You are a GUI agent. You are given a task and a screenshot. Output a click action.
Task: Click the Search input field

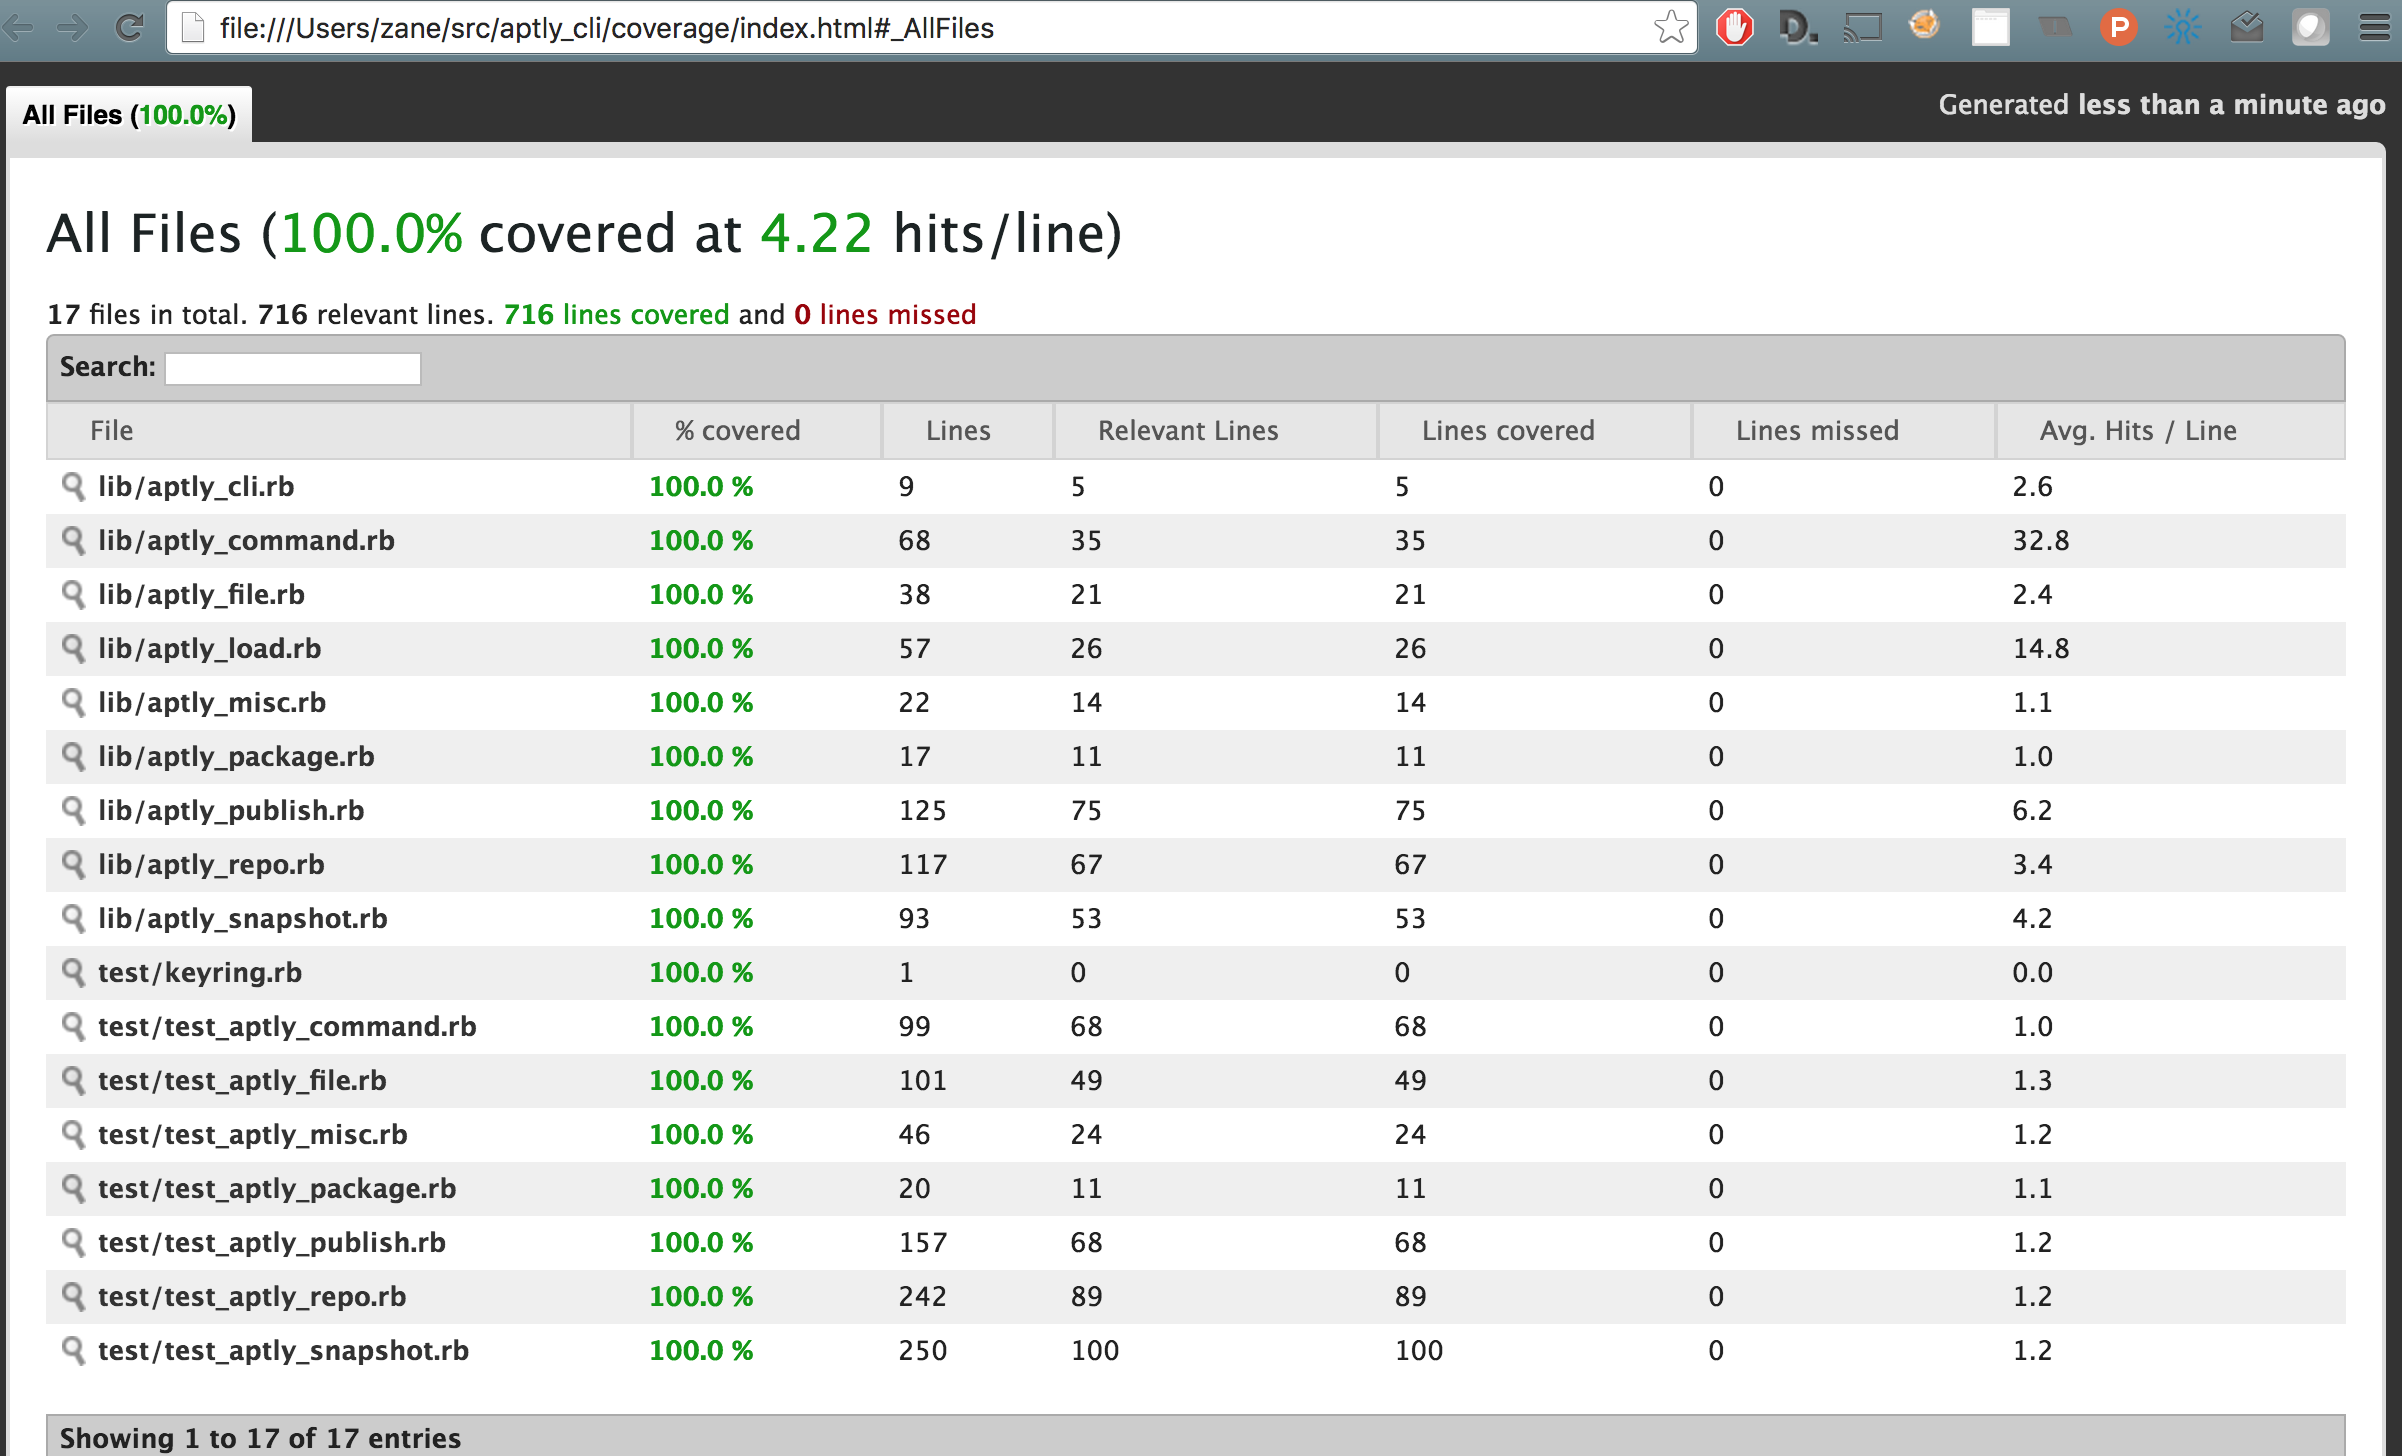293,368
